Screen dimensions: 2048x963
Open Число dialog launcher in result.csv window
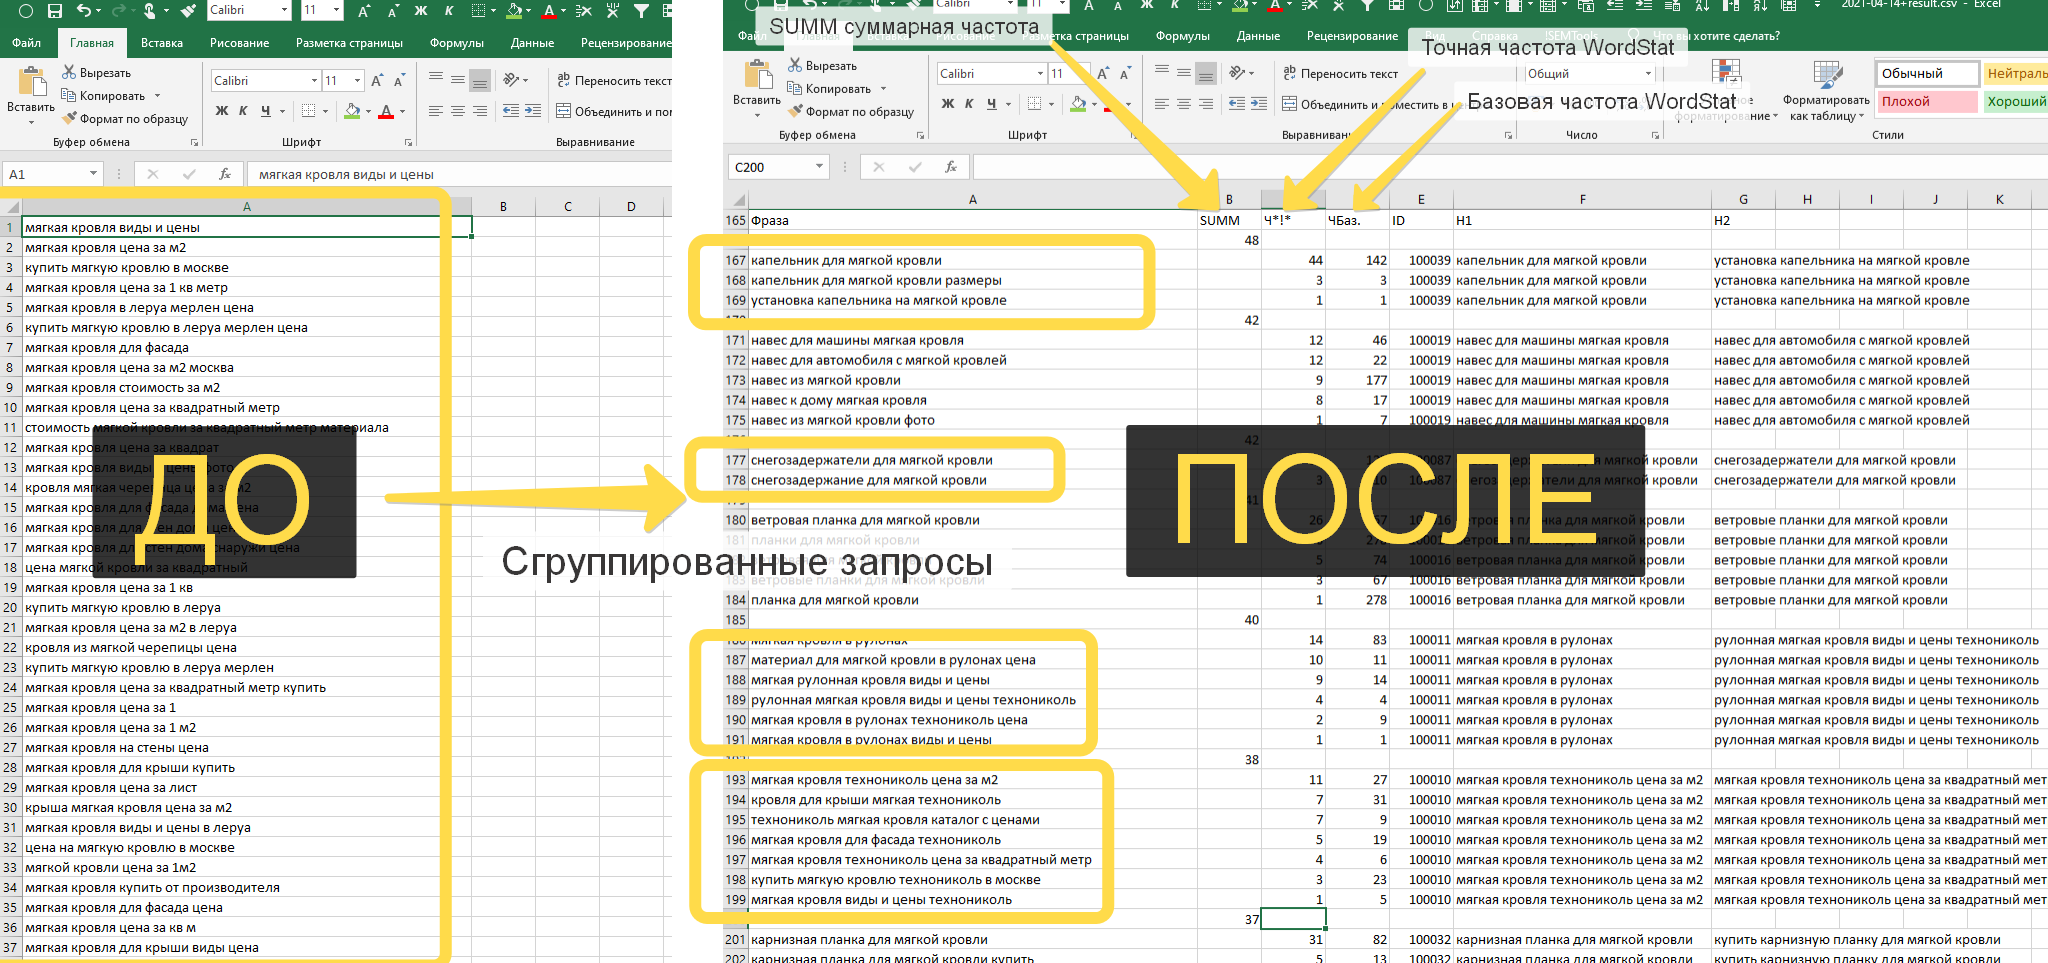pos(1655,135)
